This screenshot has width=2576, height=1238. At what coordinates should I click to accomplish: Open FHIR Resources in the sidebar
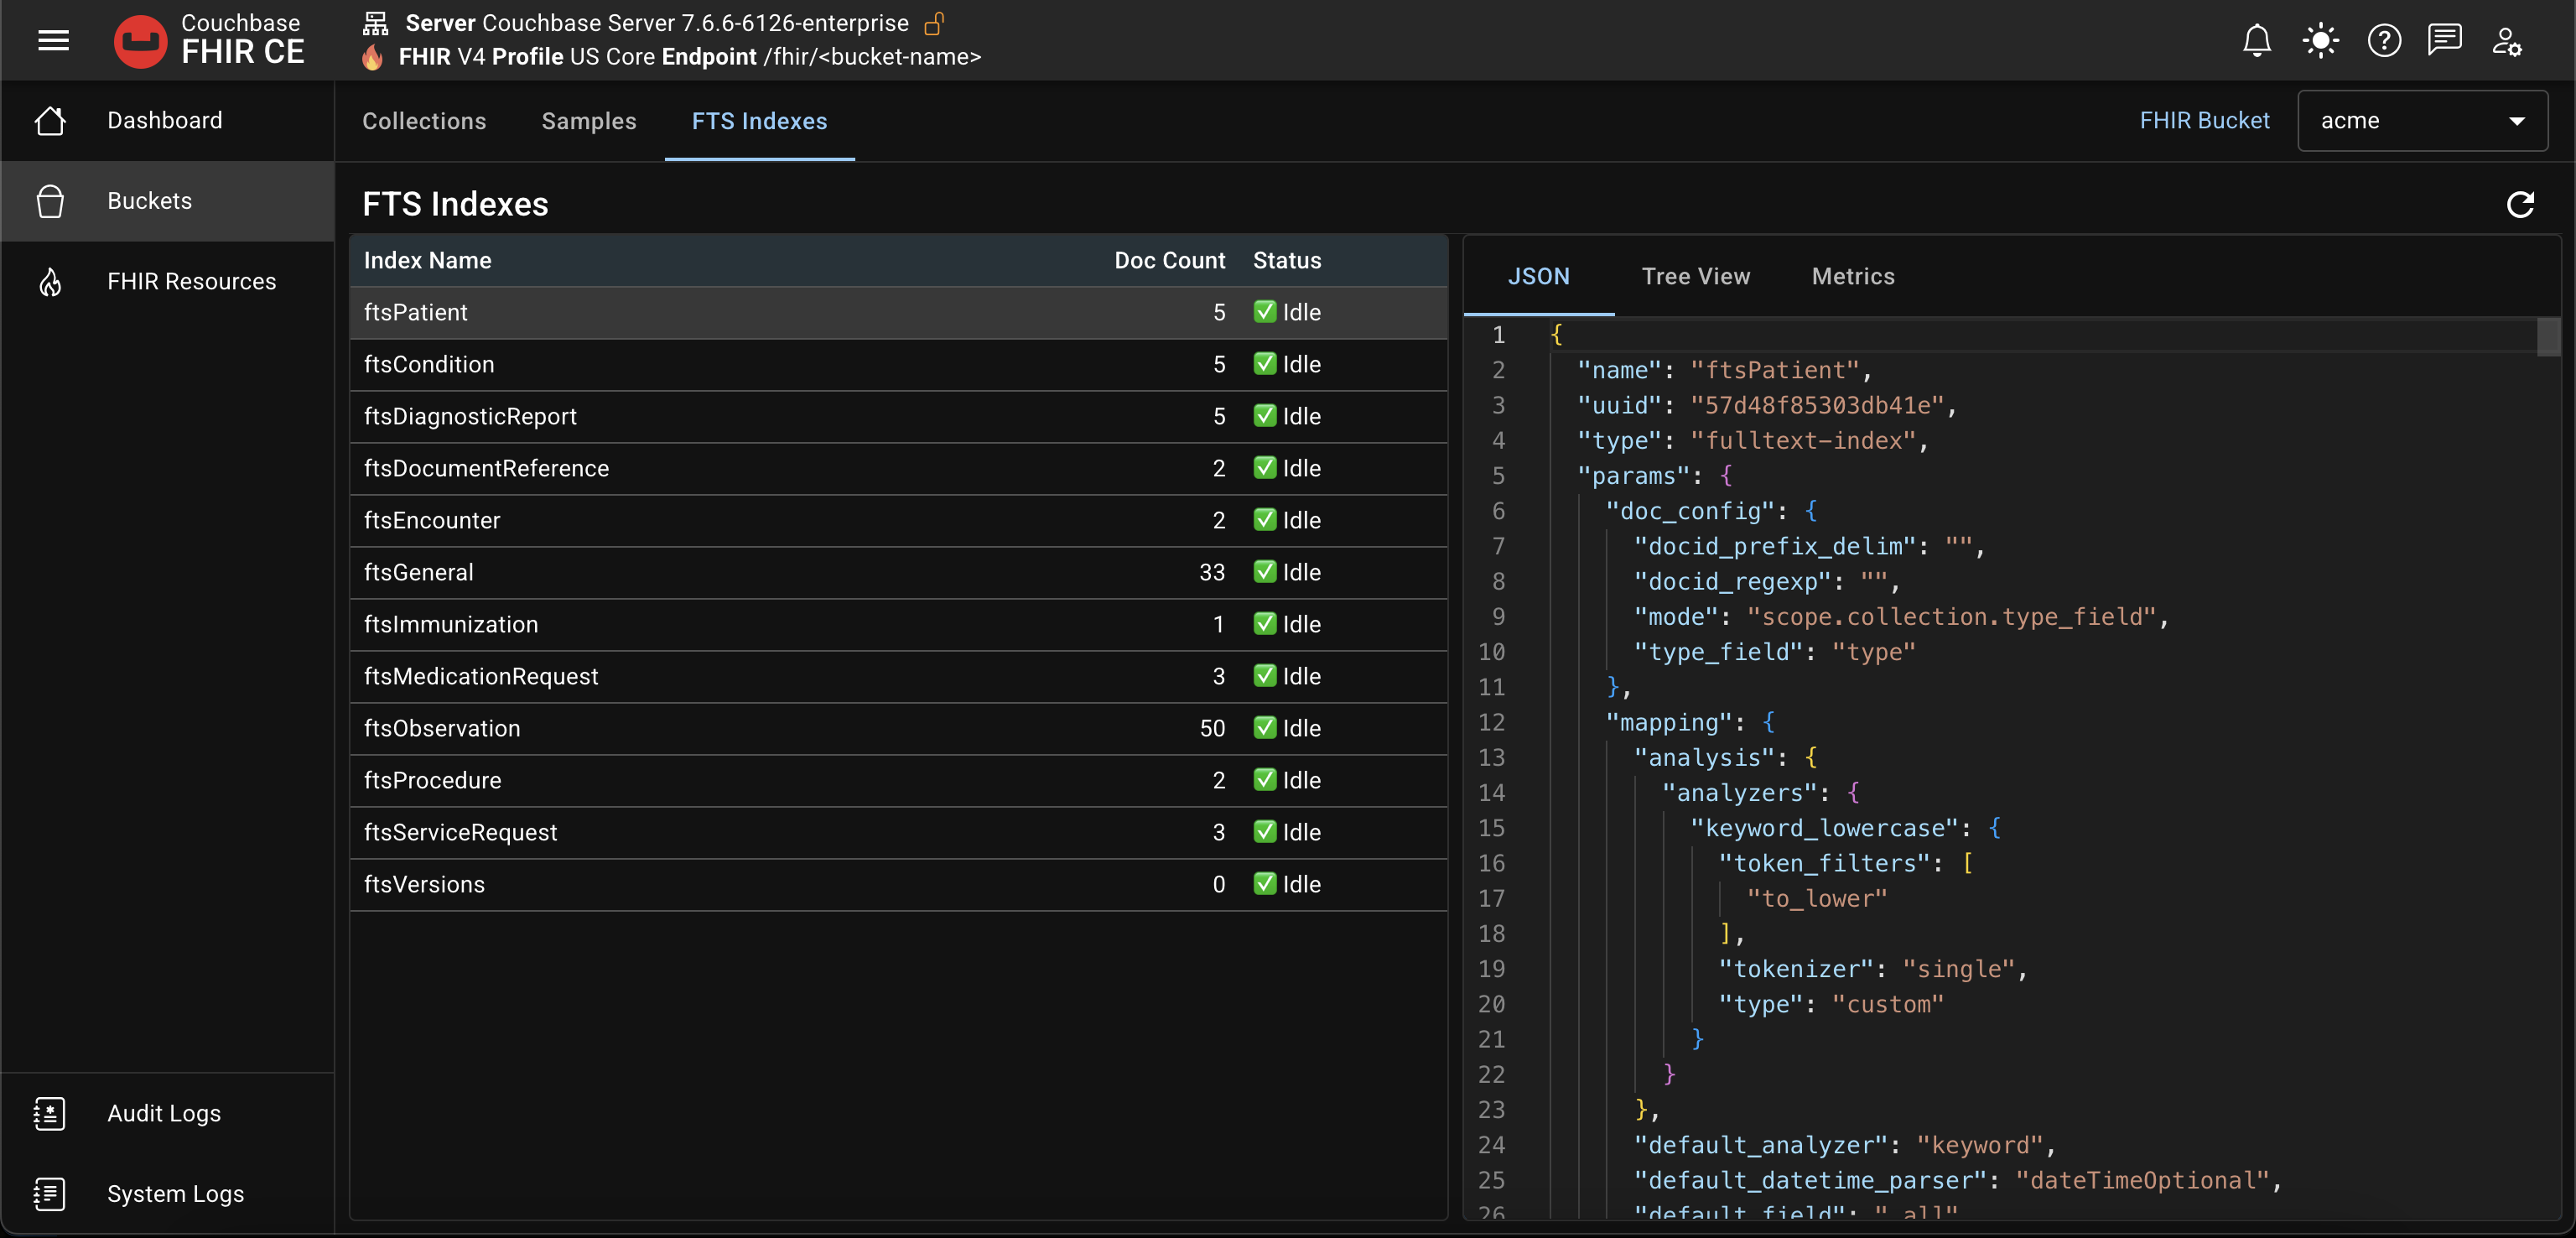(x=191, y=281)
